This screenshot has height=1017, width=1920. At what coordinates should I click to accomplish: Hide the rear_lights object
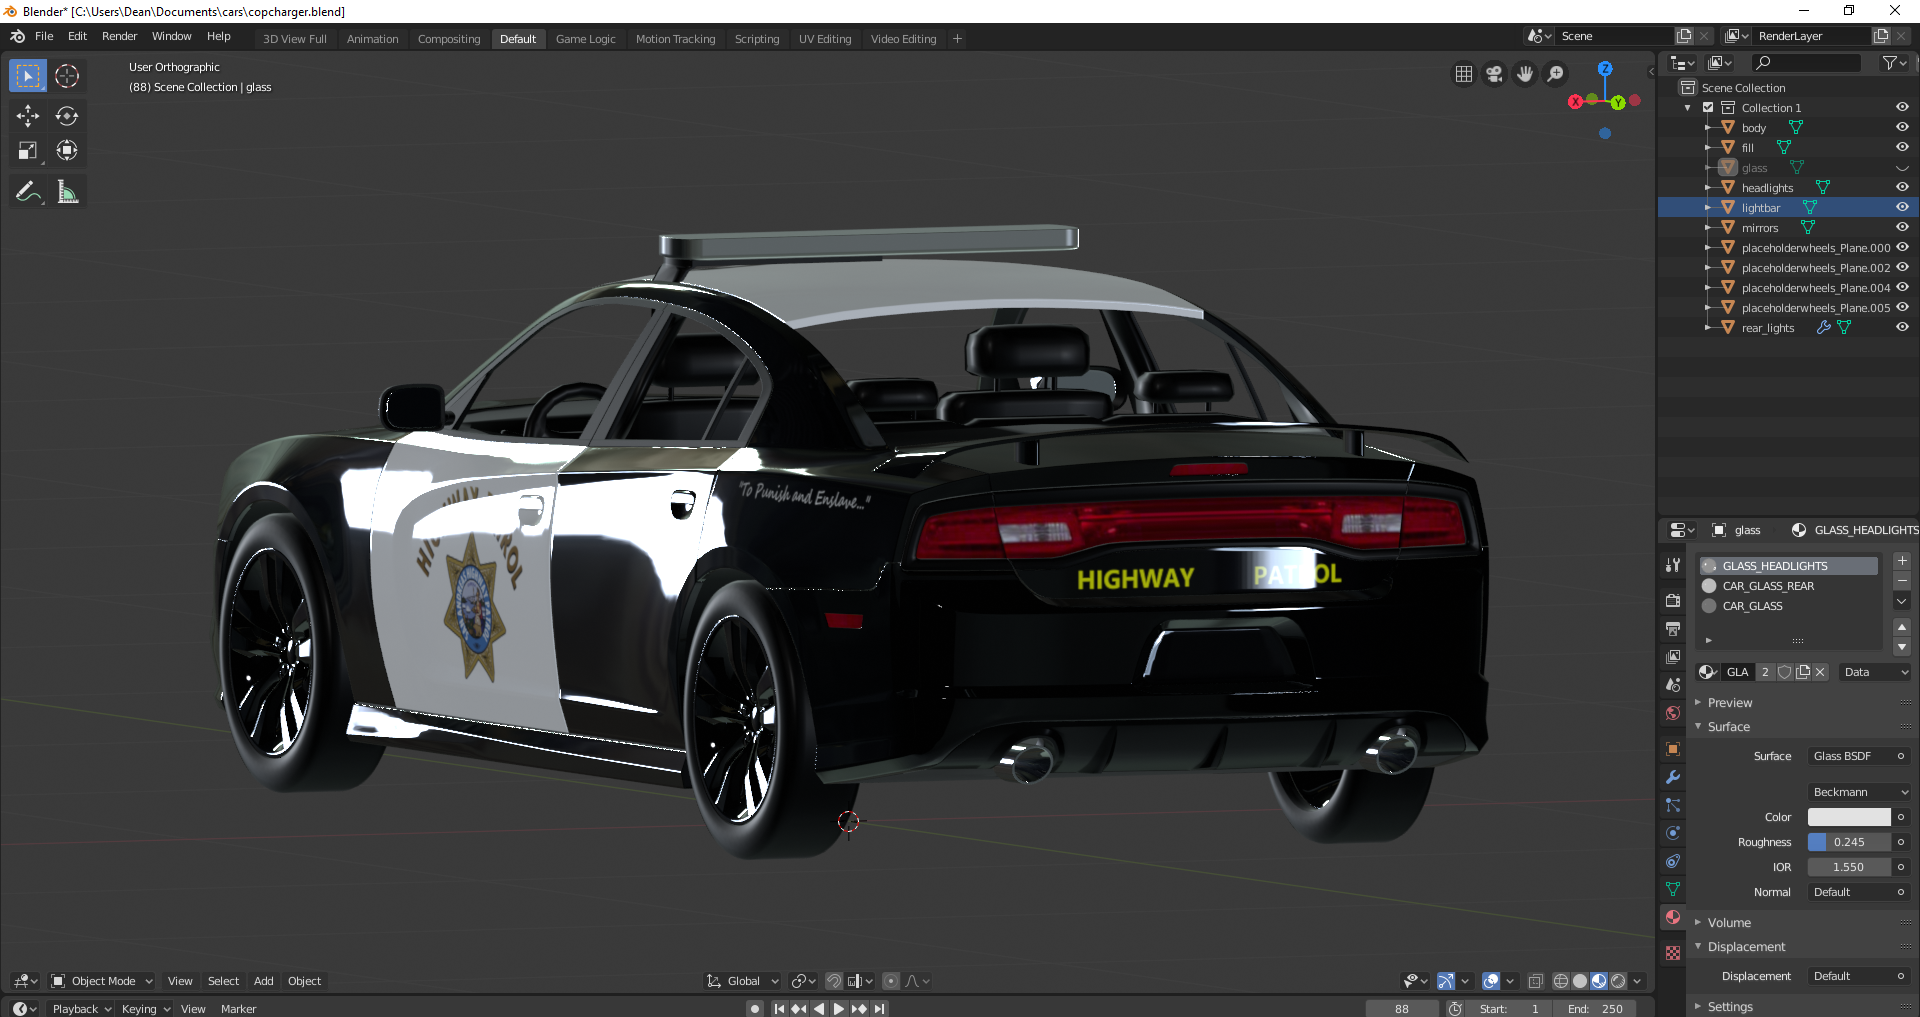(x=1902, y=328)
